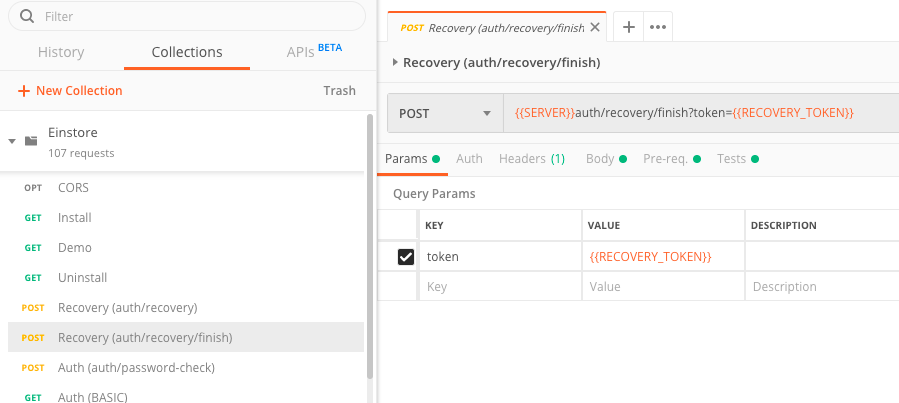This screenshot has width=899, height=403.
Task: Open the Uninstall request
Action: [x=186, y=277]
